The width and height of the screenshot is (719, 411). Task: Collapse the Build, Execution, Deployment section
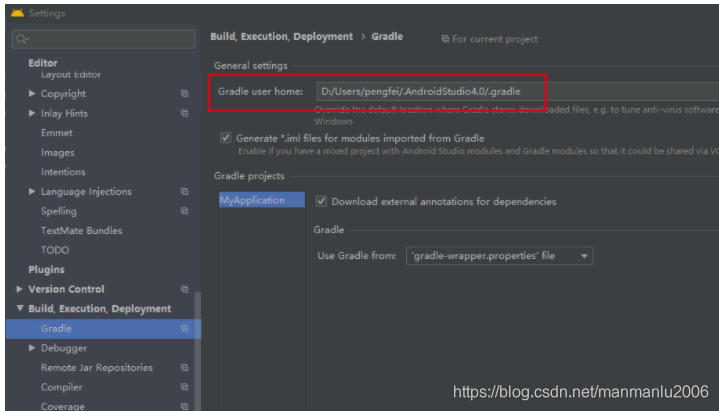point(20,308)
